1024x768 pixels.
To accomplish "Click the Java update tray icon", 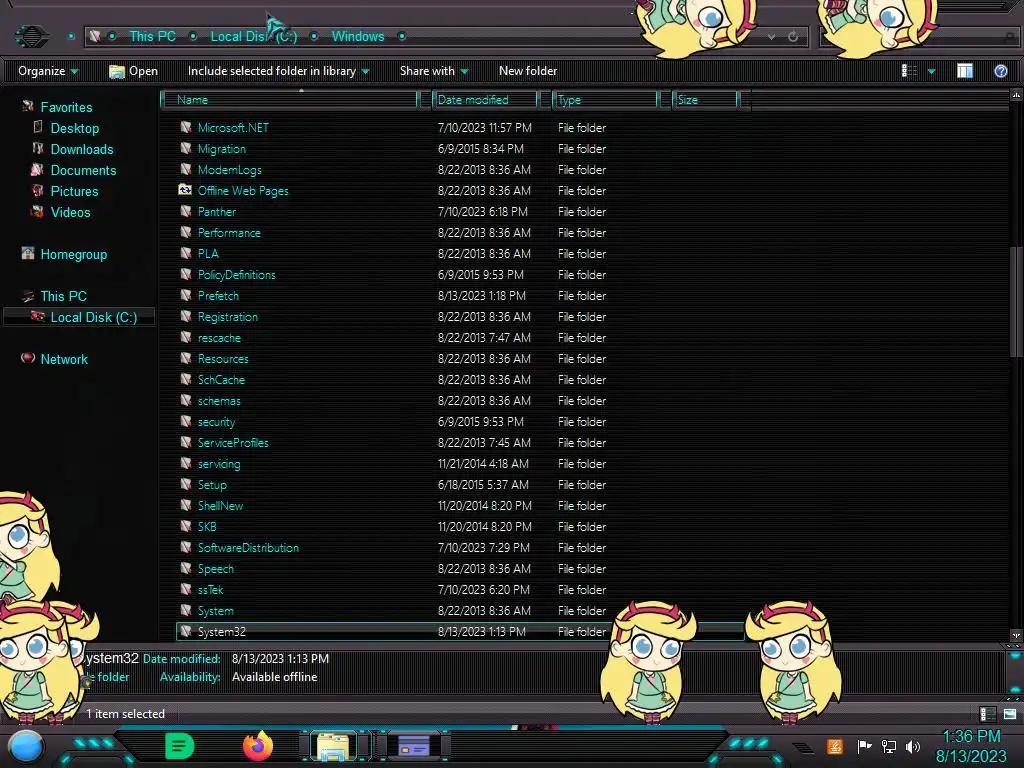I will point(834,746).
